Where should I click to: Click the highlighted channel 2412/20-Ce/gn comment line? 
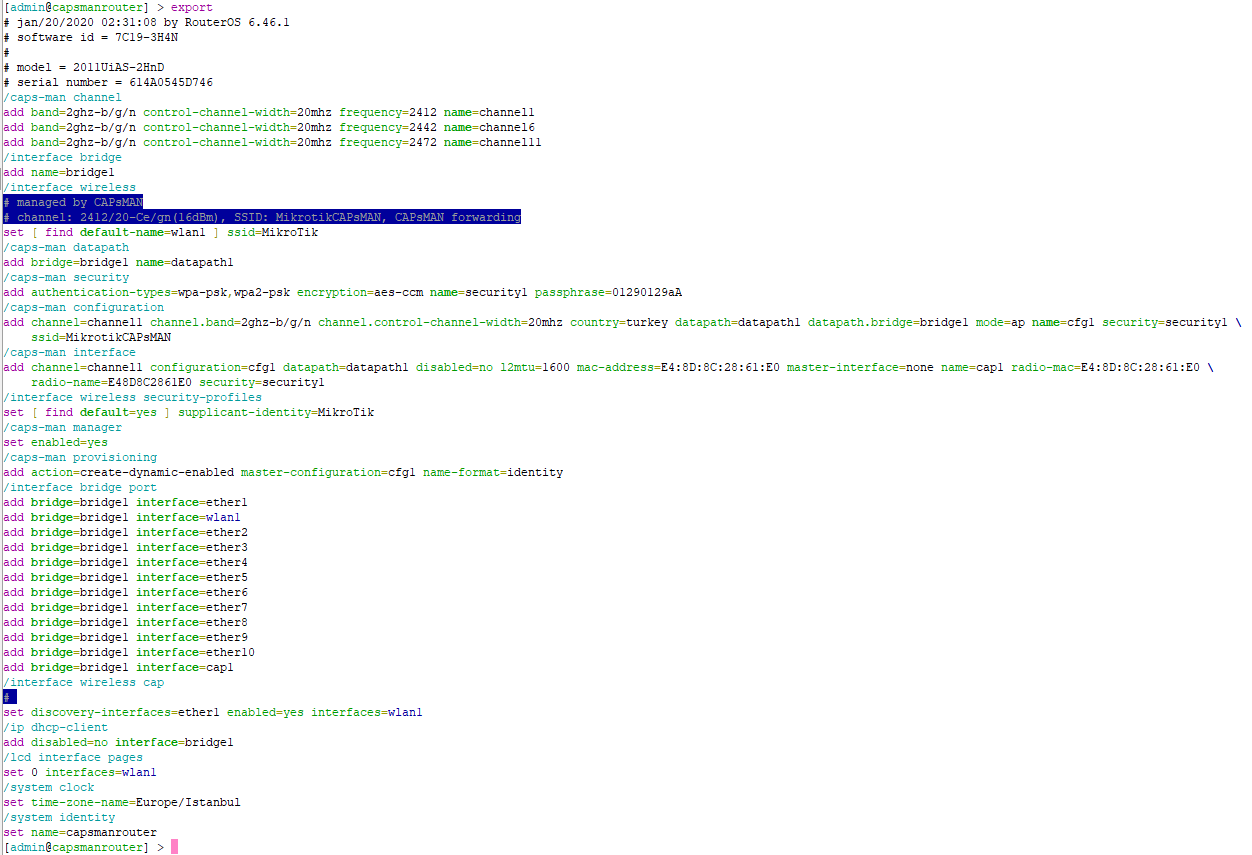coord(262,217)
